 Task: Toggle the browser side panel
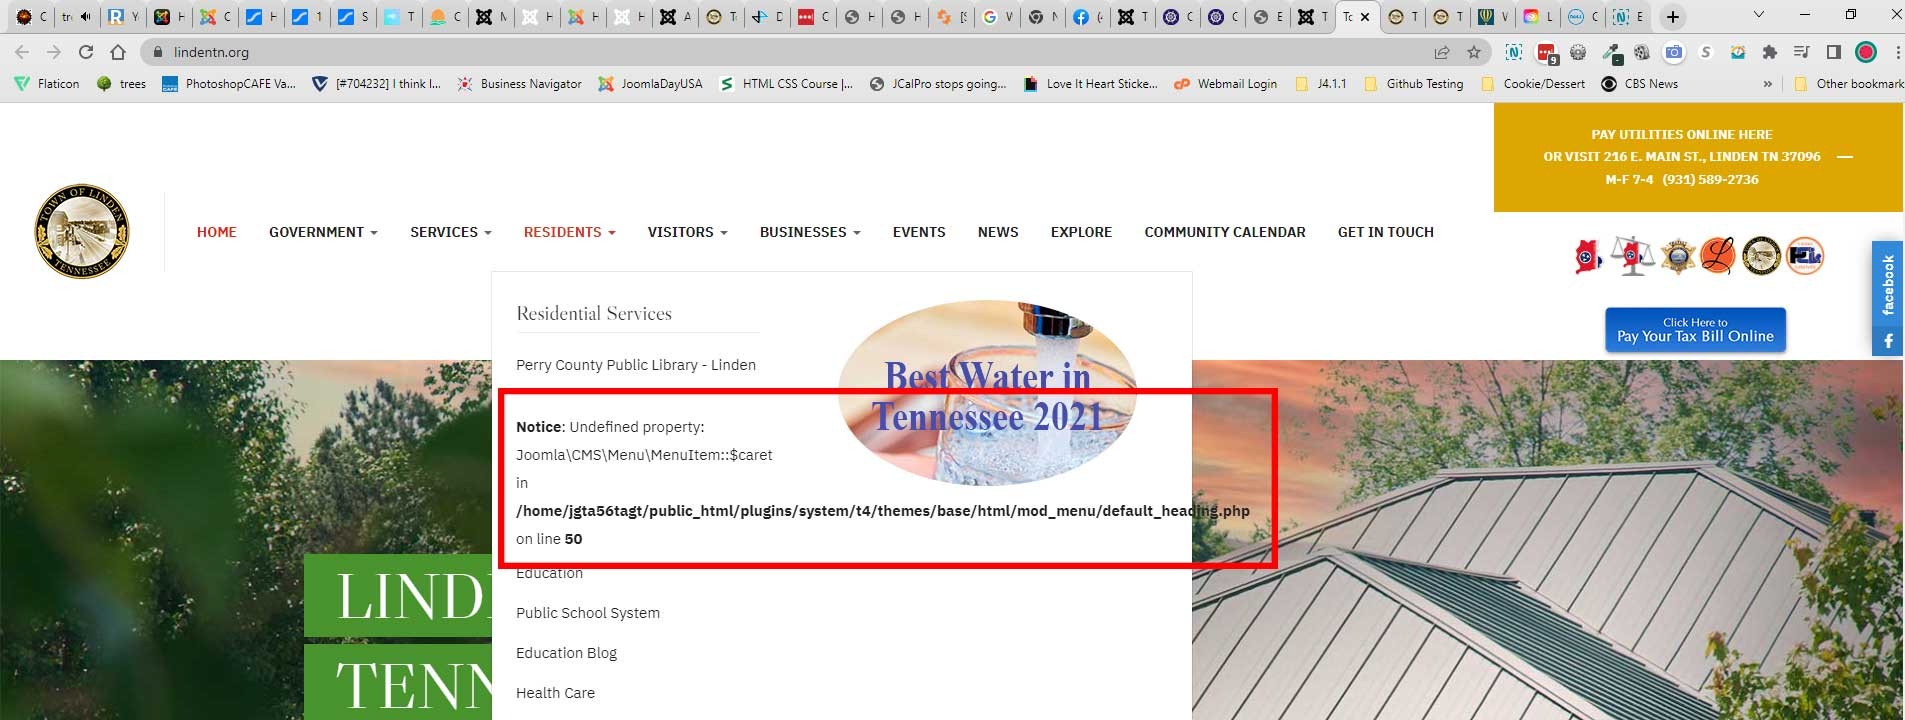point(1833,52)
